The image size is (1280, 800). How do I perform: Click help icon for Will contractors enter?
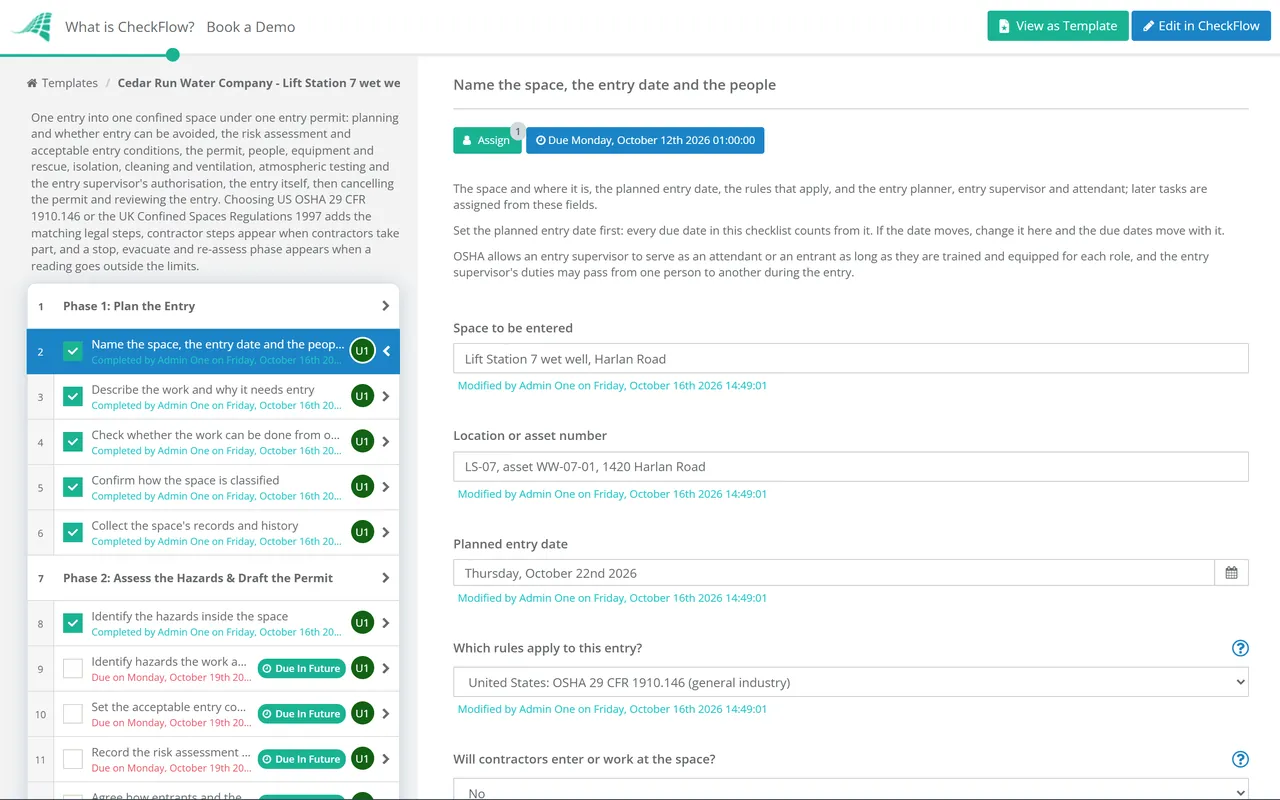(x=1240, y=759)
